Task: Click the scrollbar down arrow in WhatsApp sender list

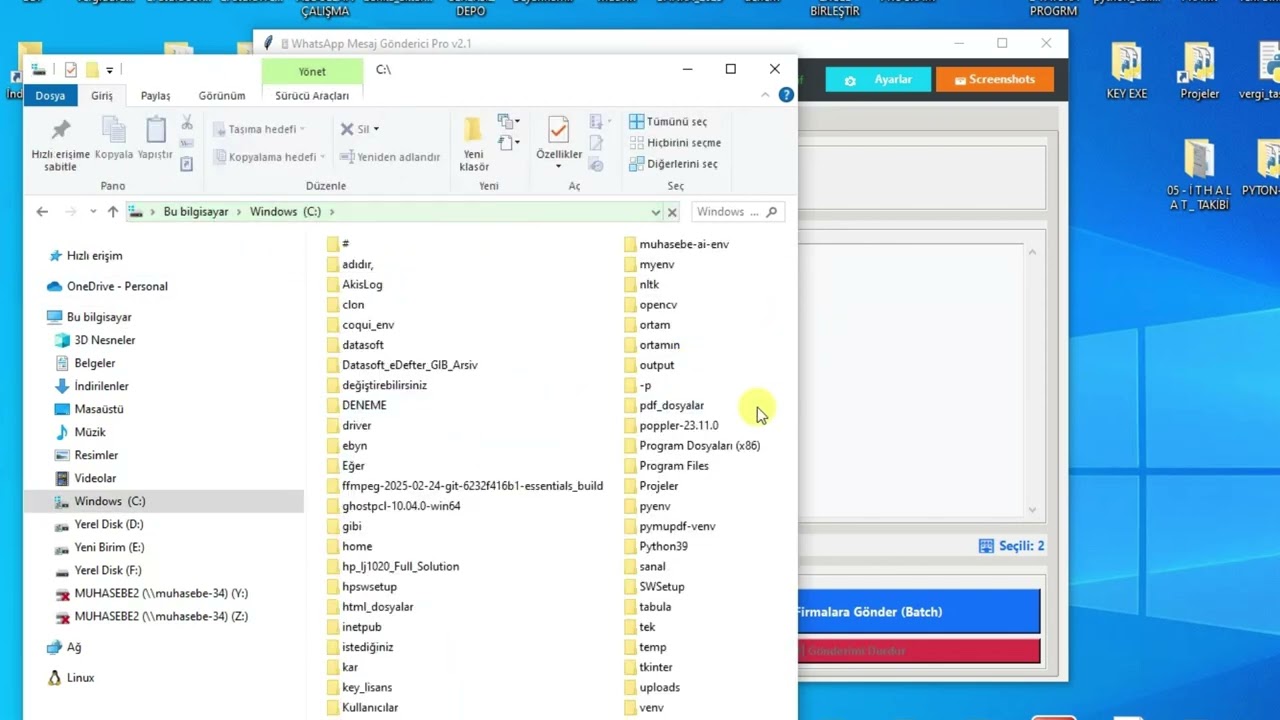Action: tap(1033, 510)
